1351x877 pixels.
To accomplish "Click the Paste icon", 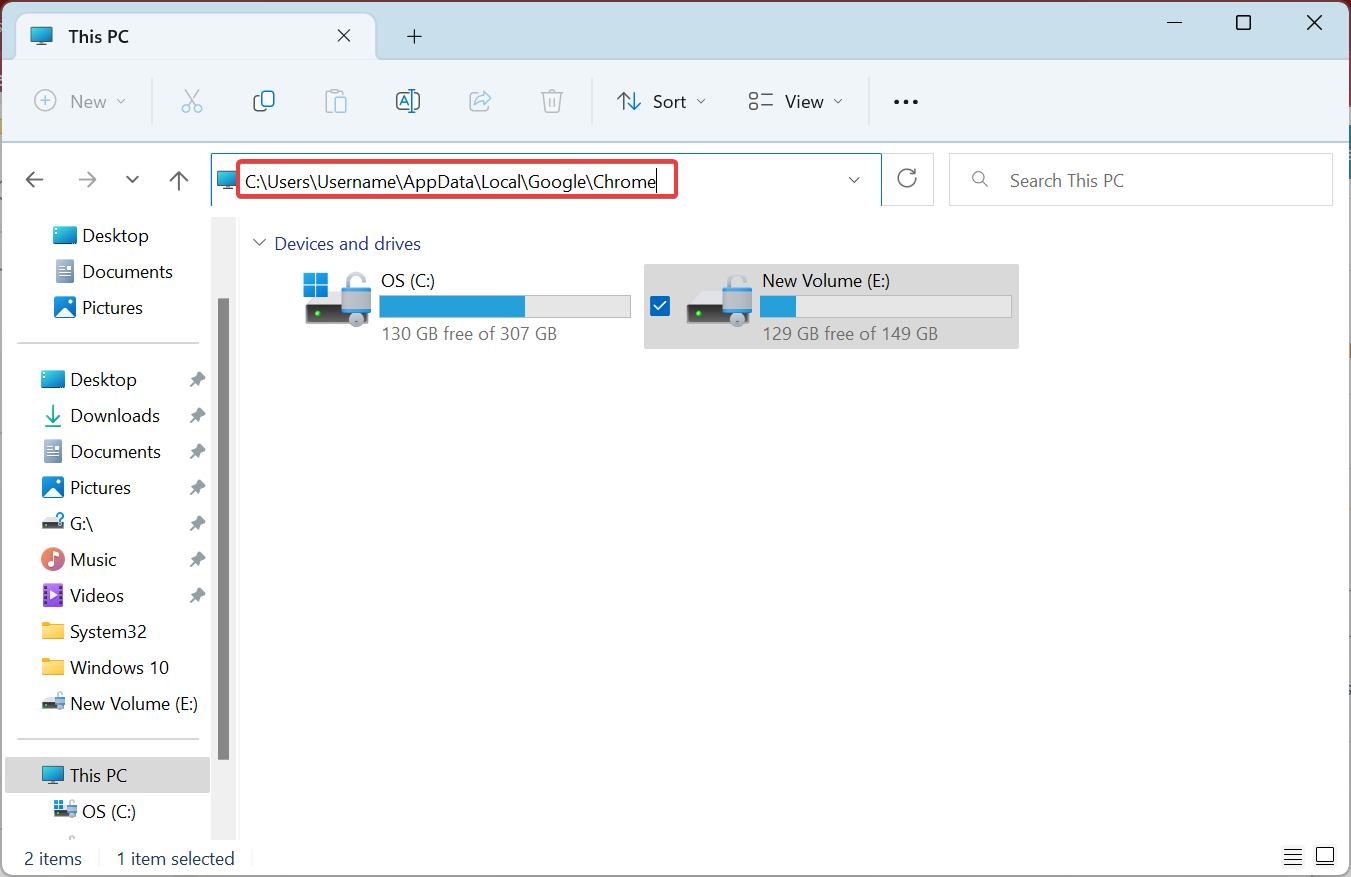I will (x=336, y=101).
